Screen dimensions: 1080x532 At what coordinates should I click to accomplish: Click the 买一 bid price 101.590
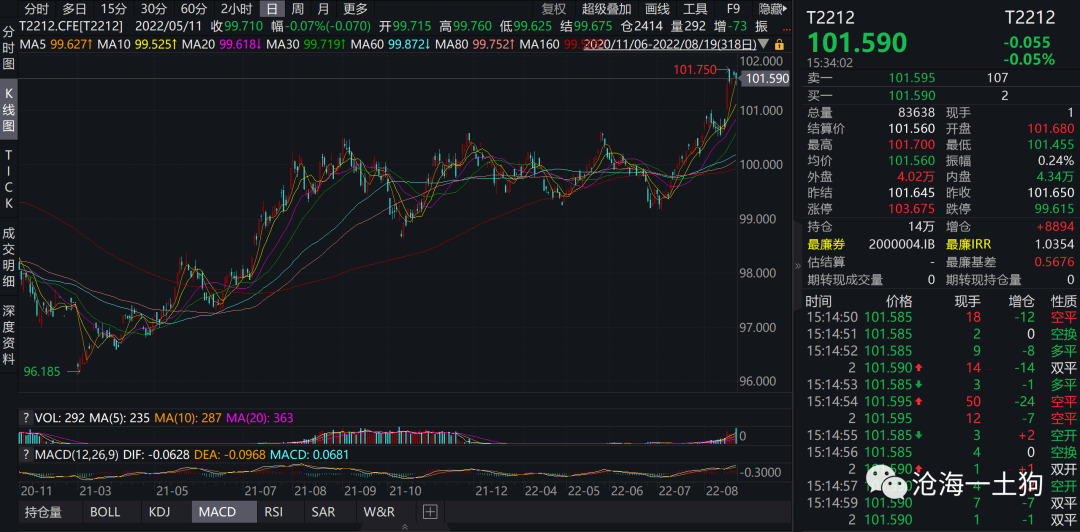tap(912, 96)
